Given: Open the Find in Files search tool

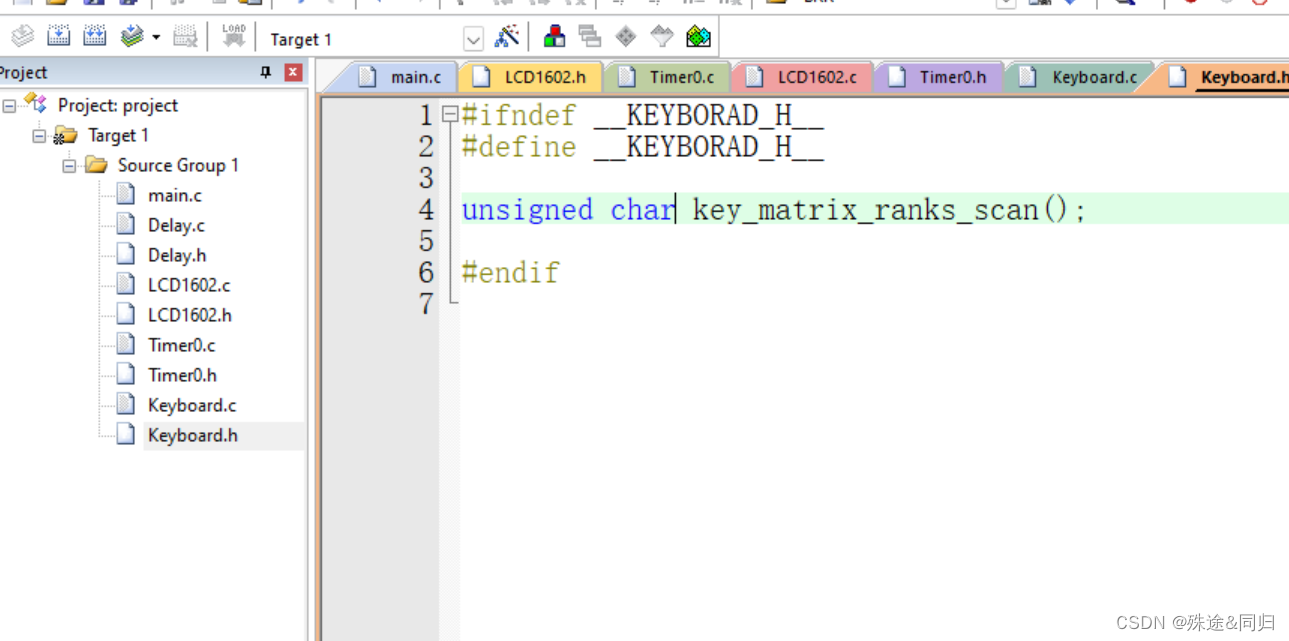Looking at the screenshot, I should tap(1040, 5).
